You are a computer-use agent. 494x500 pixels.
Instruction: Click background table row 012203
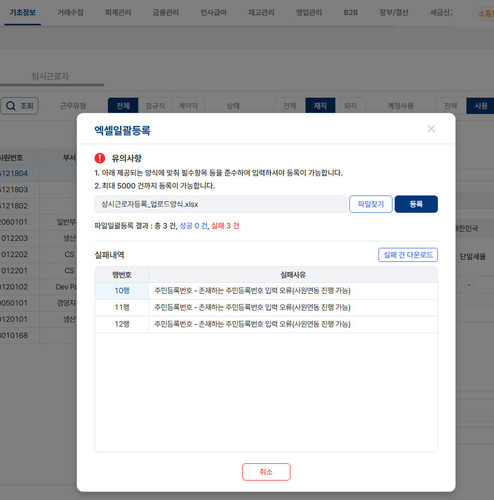tap(38, 238)
